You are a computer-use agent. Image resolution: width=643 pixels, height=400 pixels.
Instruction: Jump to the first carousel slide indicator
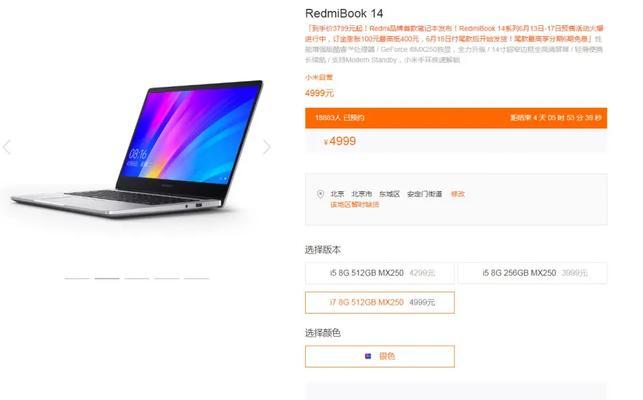click(77, 279)
